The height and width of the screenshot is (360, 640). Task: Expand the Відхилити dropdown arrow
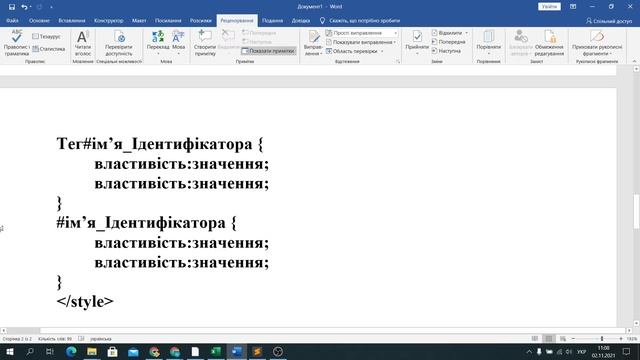point(467,33)
